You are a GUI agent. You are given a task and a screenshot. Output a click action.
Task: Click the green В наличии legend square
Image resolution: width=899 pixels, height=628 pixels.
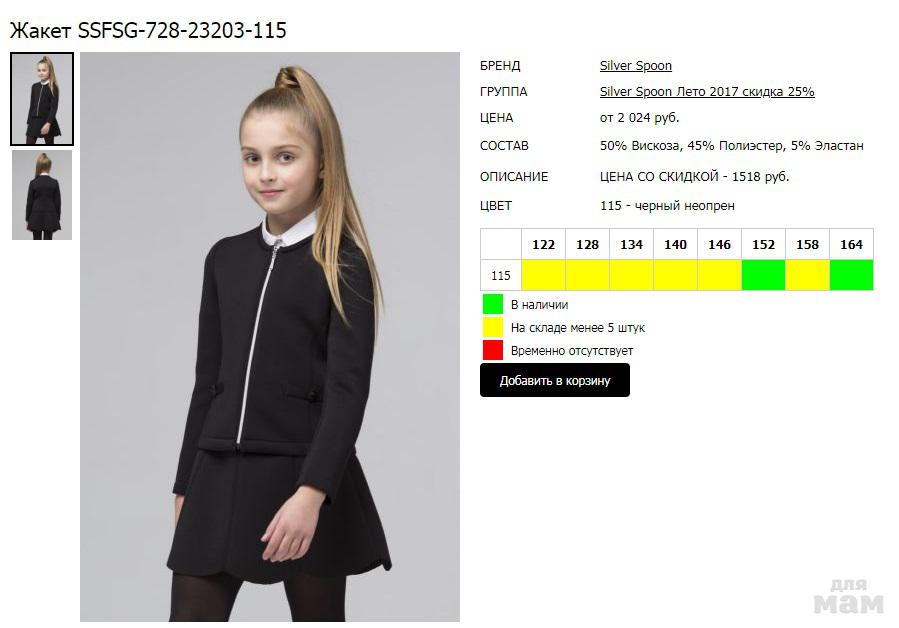493,304
